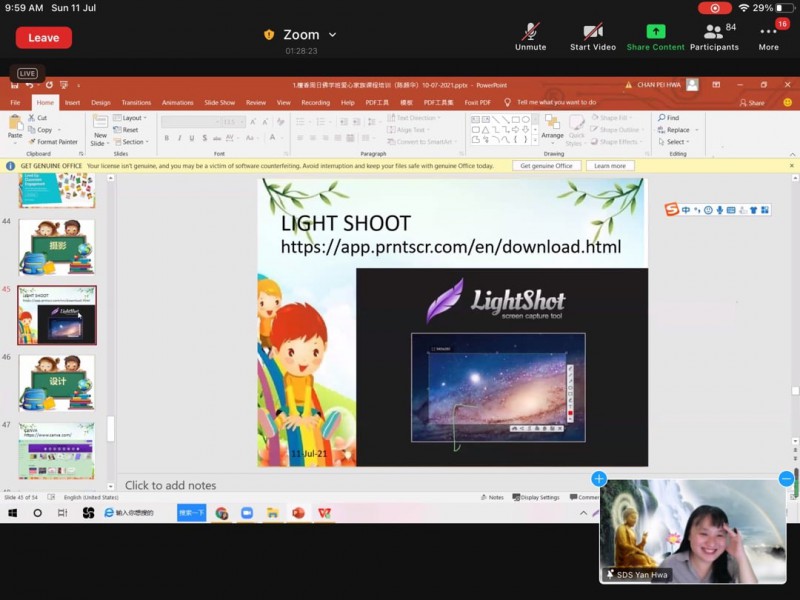Expand the Layout dropdown in Slides group
This screenshot has height=600, width=800.
pyautogui.click(x=132, y=118)
